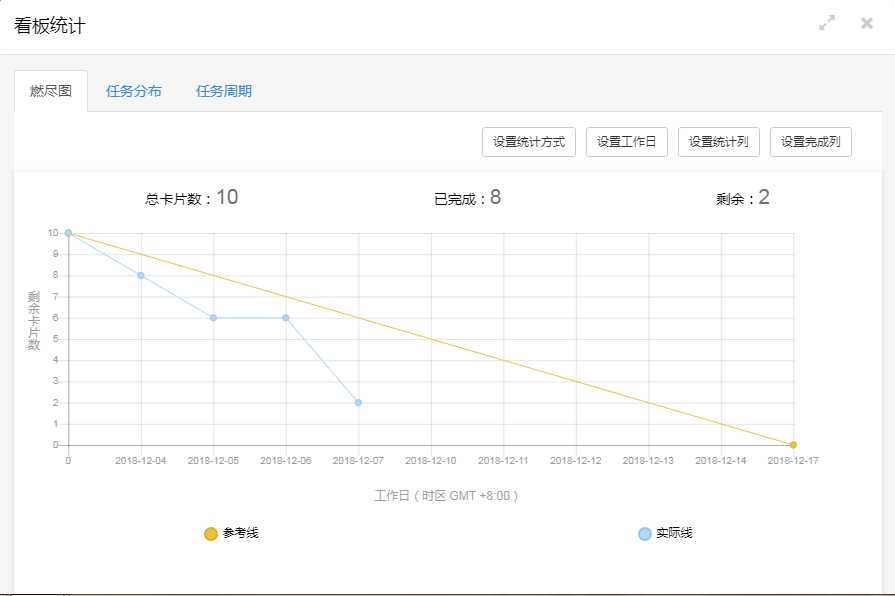
Task: Toggle the 实际线 series visibility in the legend
Action: coord(666,533)
